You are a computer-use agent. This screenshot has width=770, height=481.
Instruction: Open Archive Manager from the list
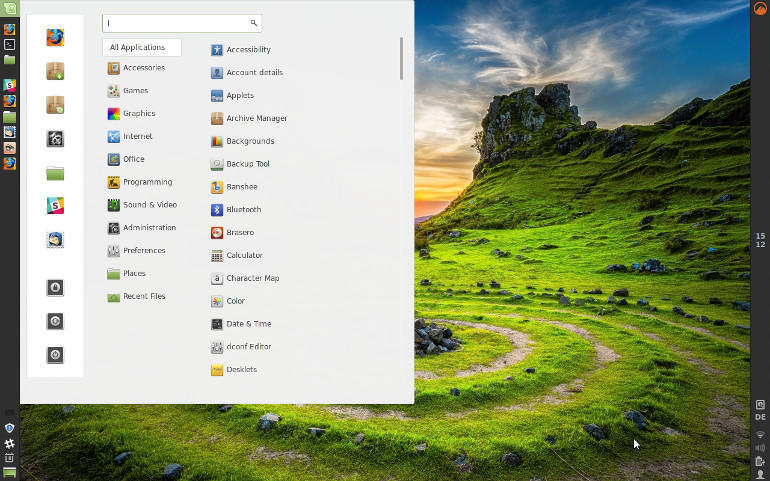[x=256, y=118]
